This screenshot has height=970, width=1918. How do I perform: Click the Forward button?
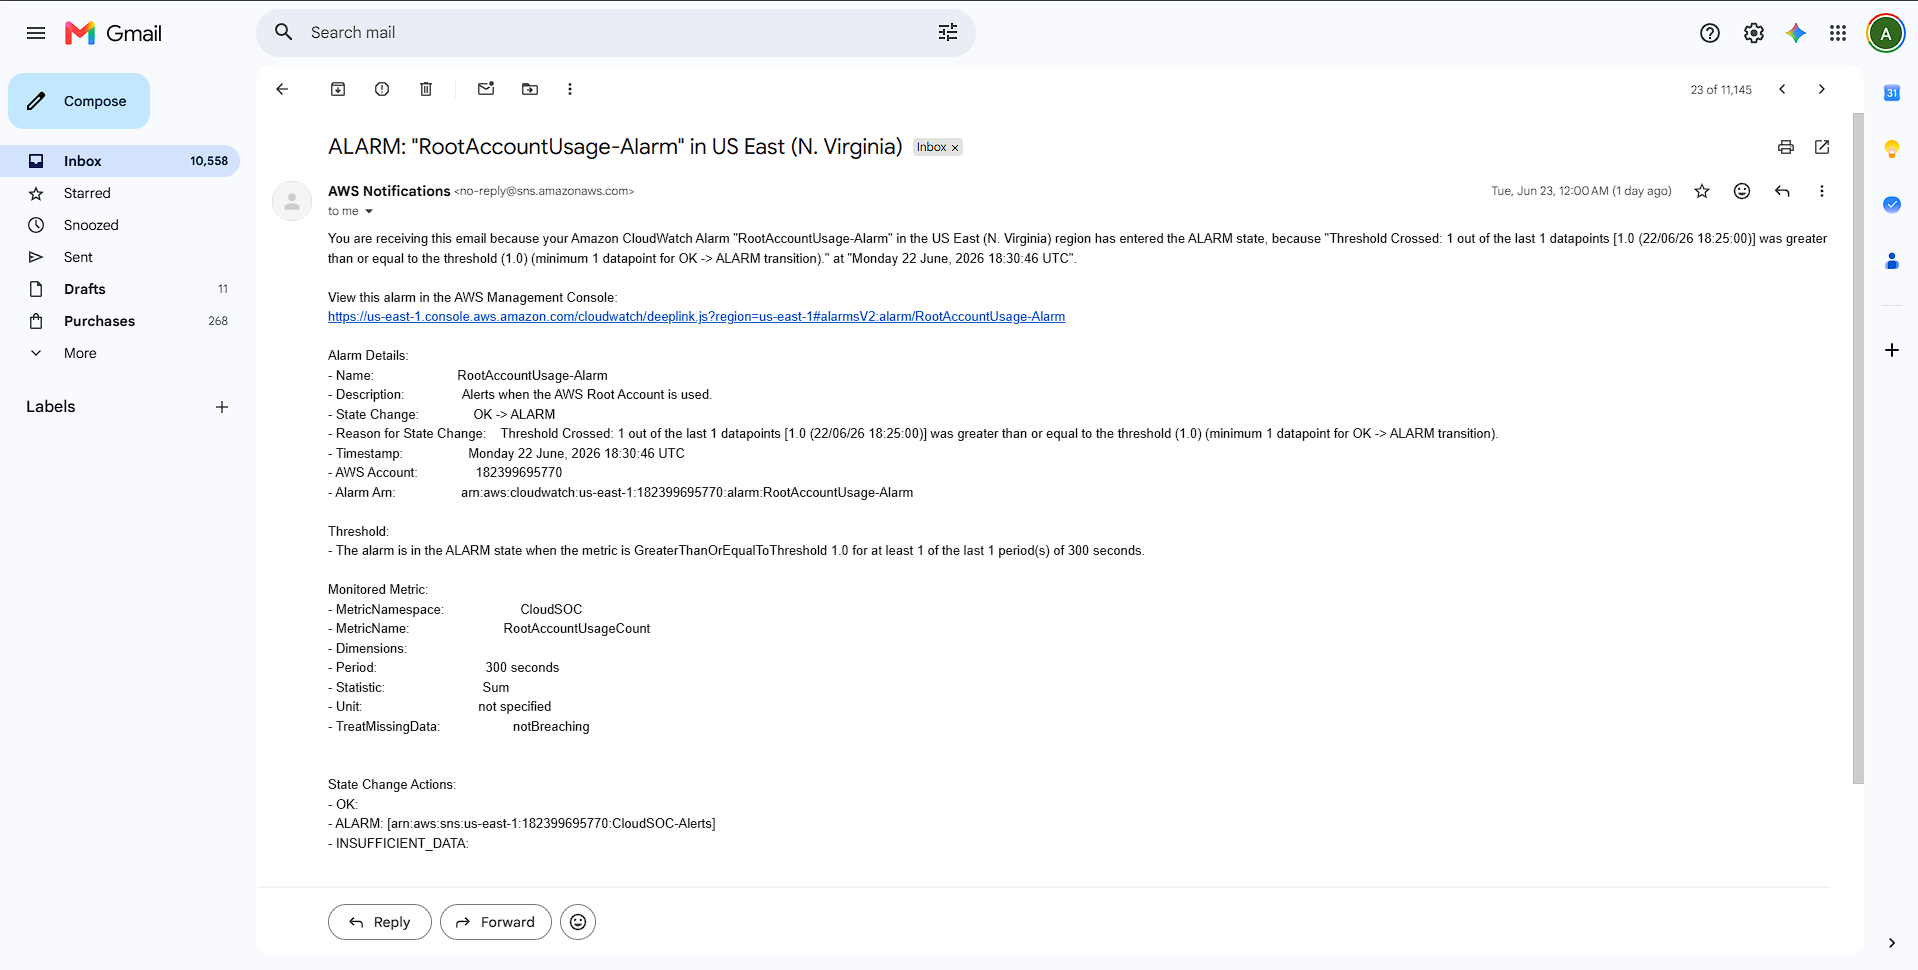496,922
